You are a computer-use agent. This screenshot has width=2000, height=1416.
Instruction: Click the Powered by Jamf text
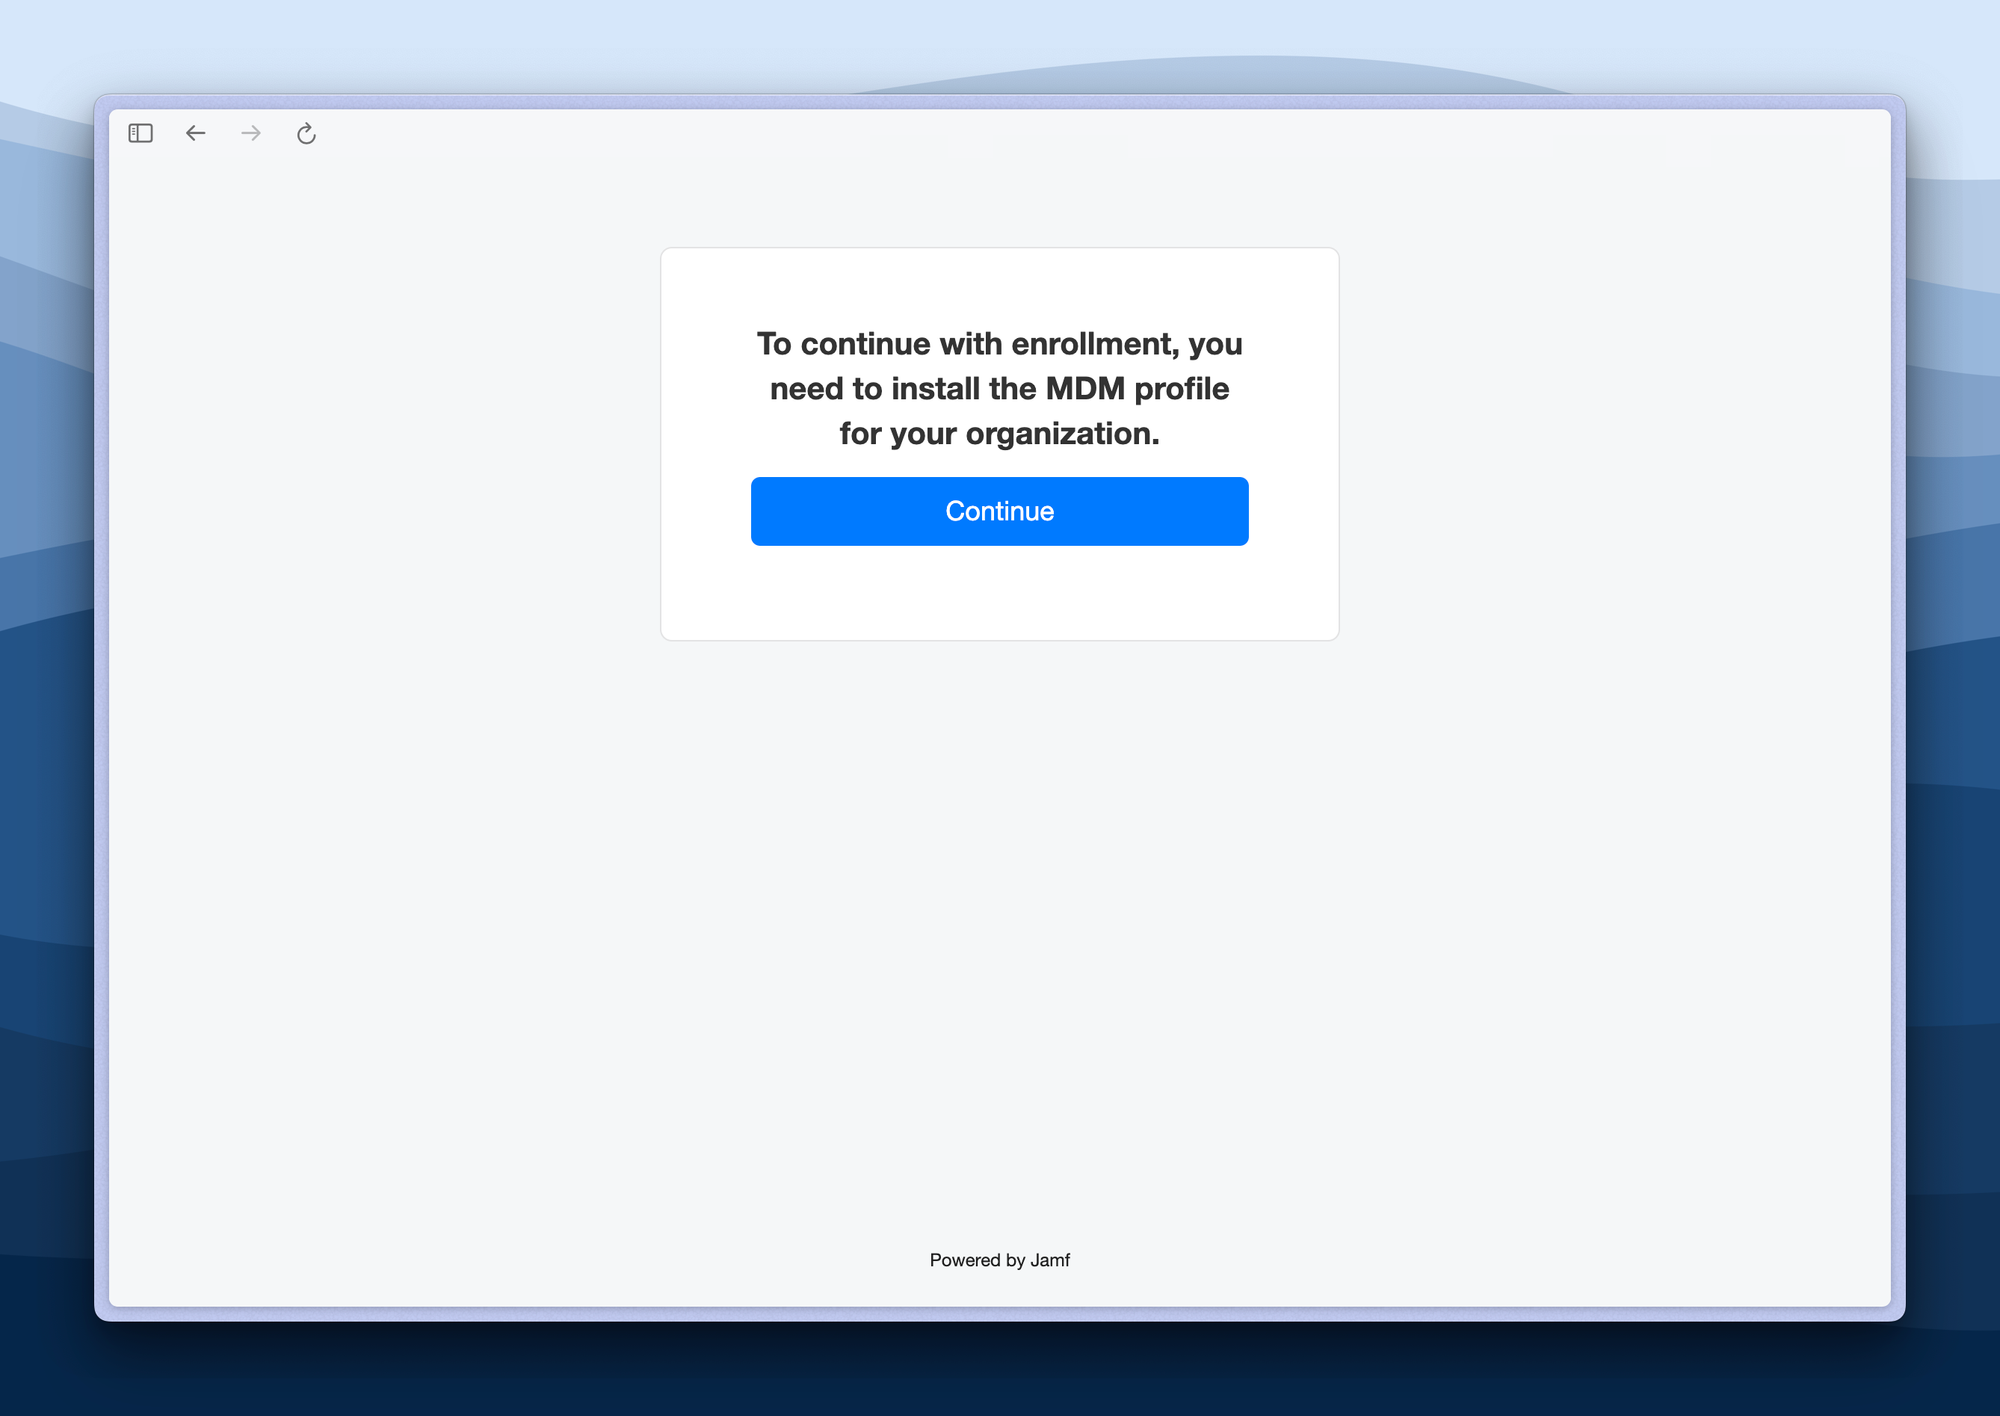[999, 1260]
